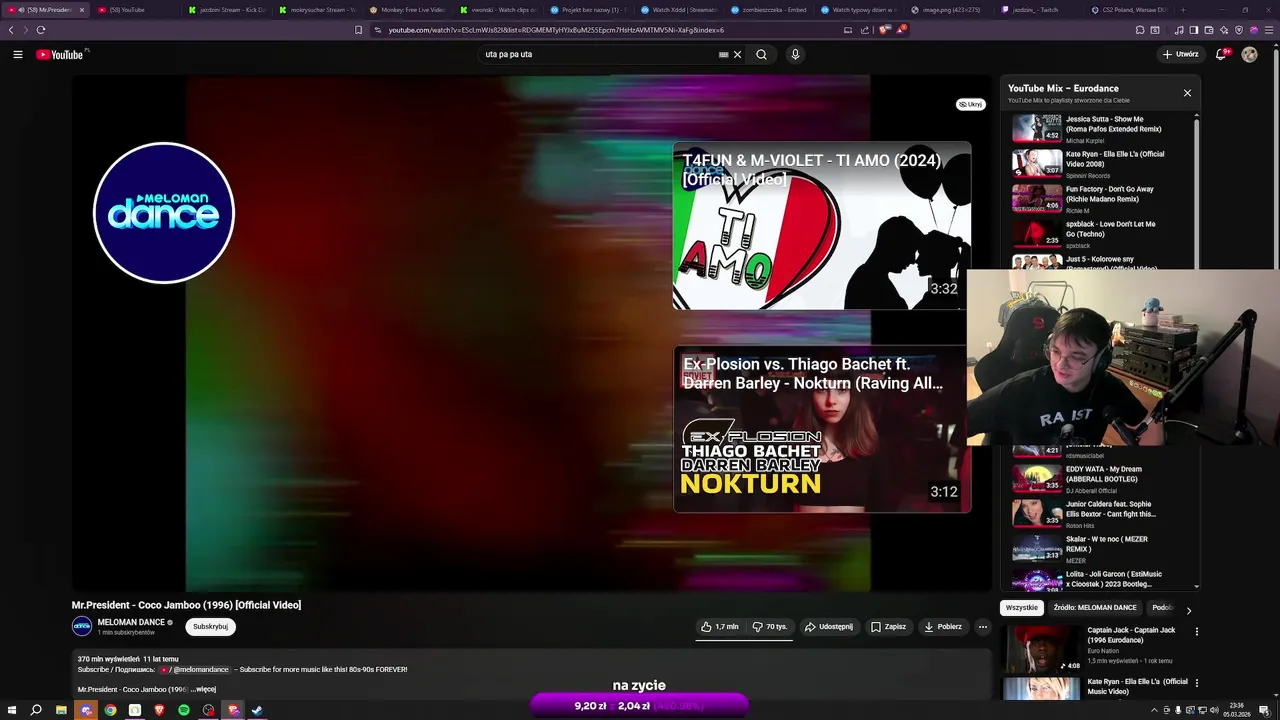This screenshot has width=1280, height=720.
Task: Like the video (1,7 mln)
Action: pos(719,626)
